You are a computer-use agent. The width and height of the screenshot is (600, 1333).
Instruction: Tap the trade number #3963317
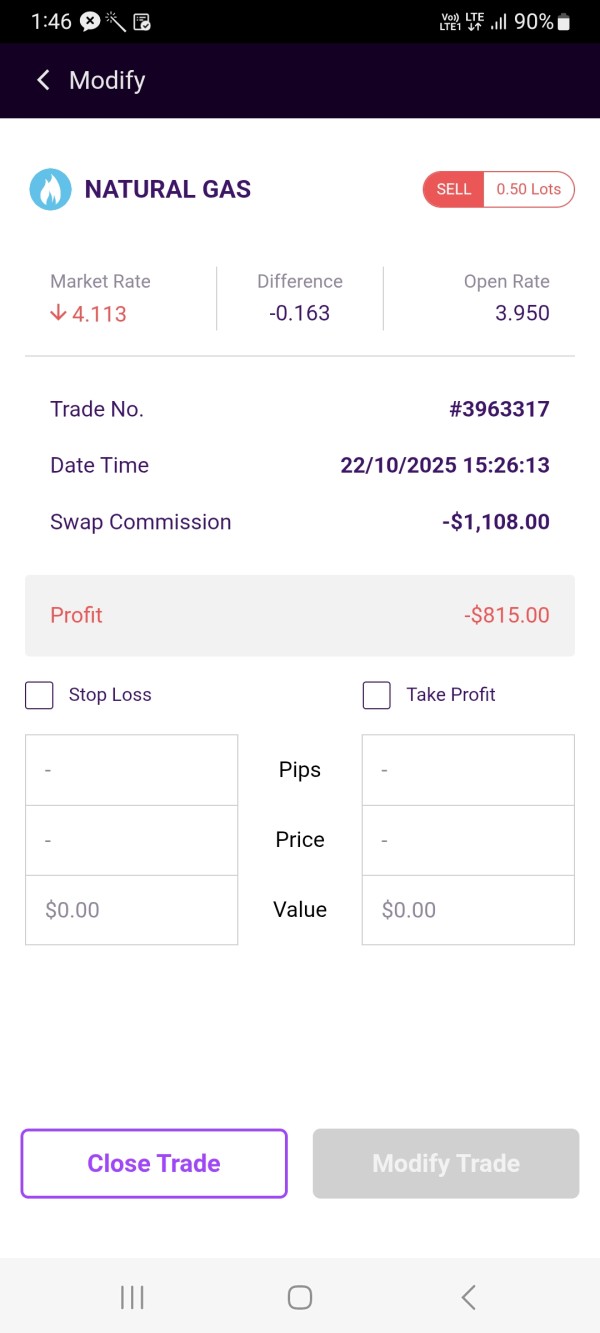coord(499,409)
